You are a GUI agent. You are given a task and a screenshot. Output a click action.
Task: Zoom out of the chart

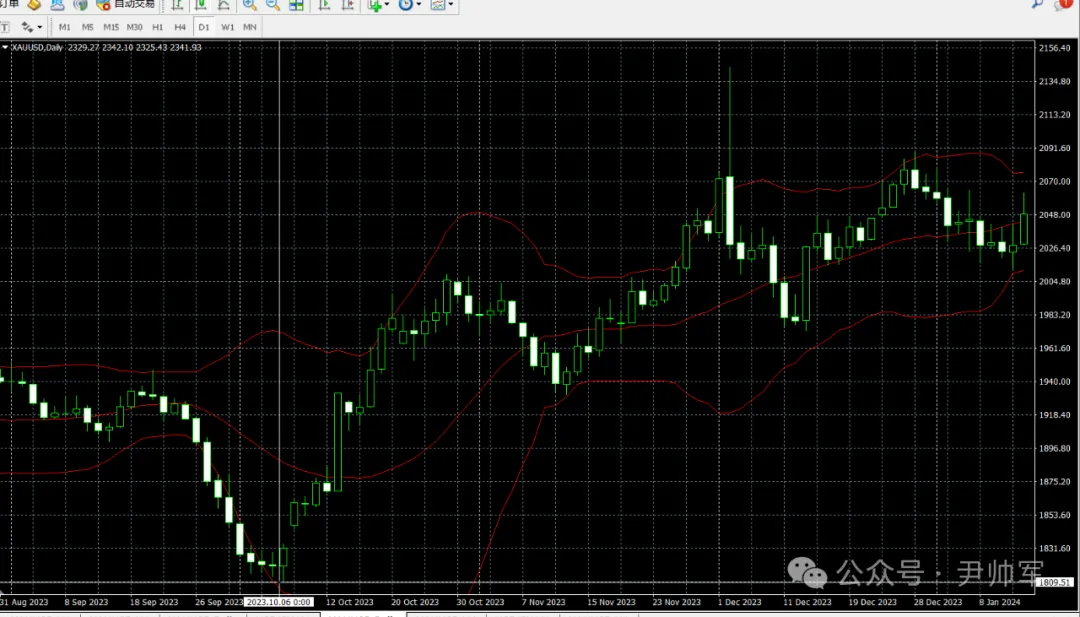273,5
